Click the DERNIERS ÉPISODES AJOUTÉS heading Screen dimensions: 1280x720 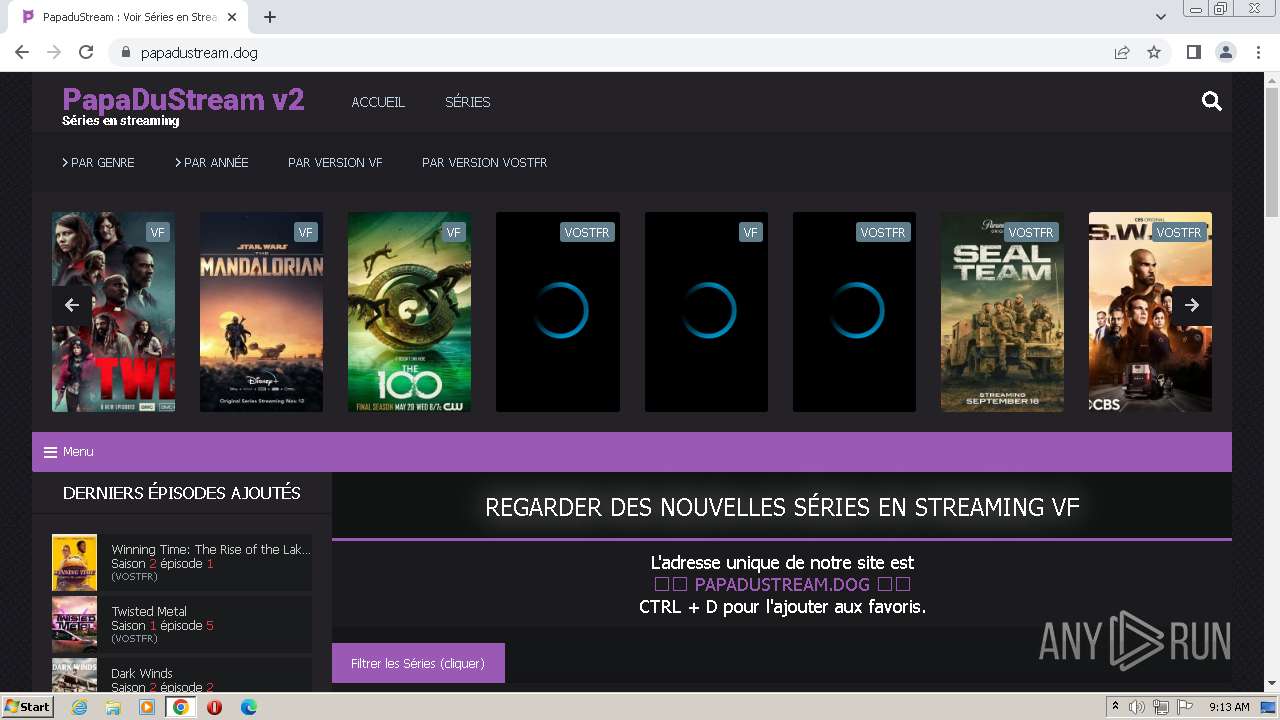click(182, 493)
